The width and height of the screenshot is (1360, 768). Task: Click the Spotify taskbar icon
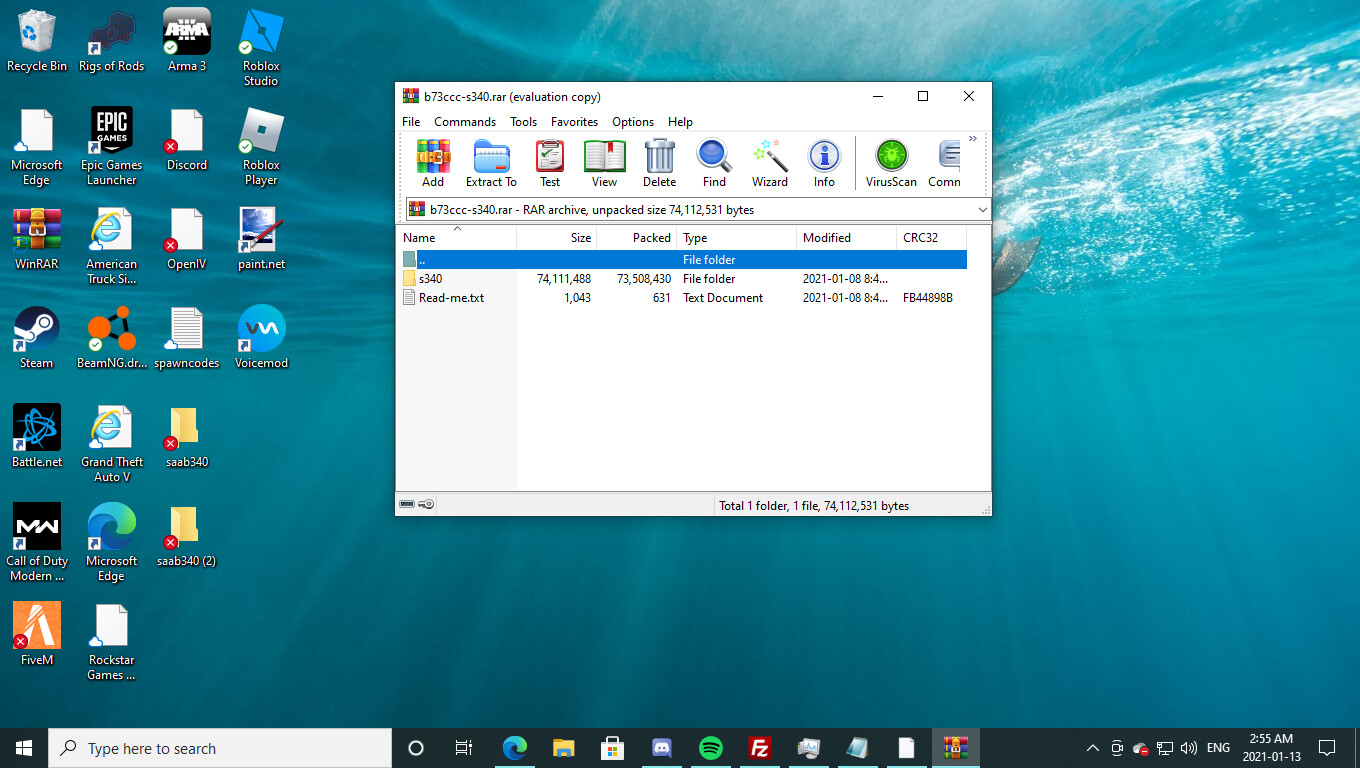(x=711, y=748)
